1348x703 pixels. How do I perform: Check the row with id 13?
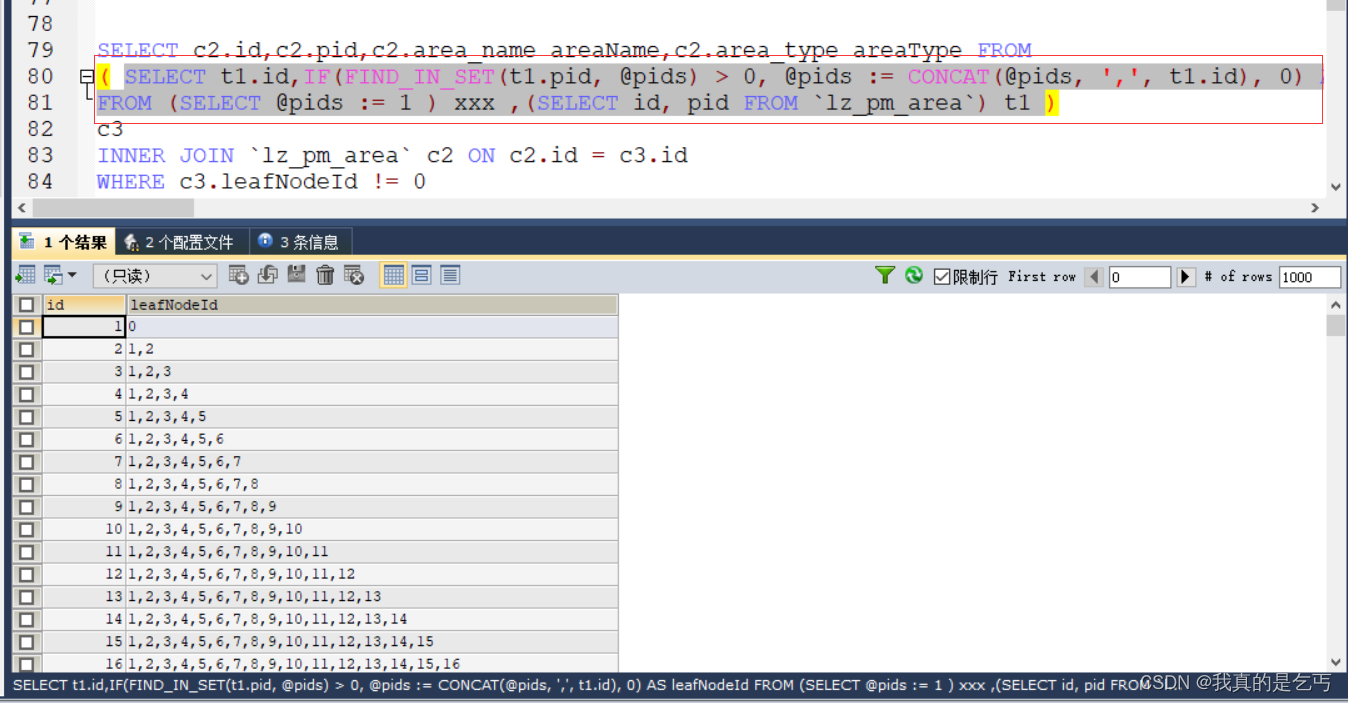pyautogui.click(x=26, y=597)
